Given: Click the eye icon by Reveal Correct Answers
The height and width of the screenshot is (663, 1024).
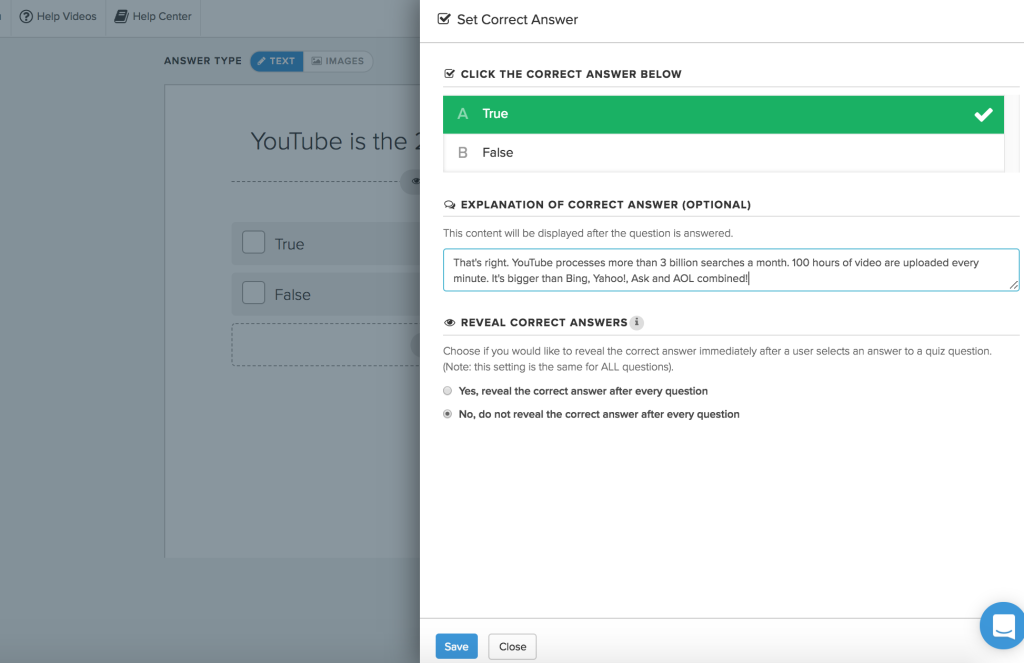Looking at the screenshot, I should coord(449,323).
